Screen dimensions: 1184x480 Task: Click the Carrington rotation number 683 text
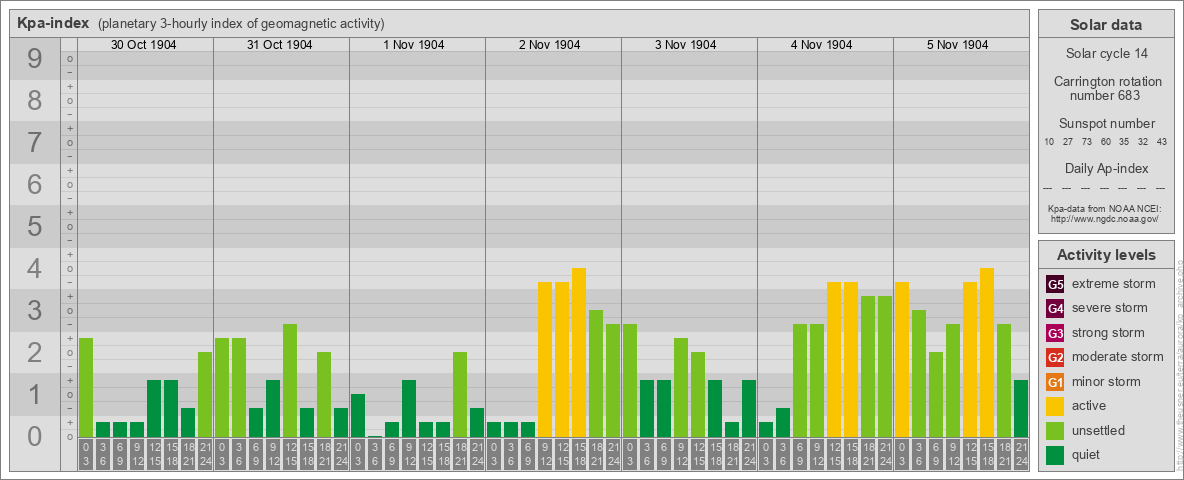click(x=1106, y=88)
